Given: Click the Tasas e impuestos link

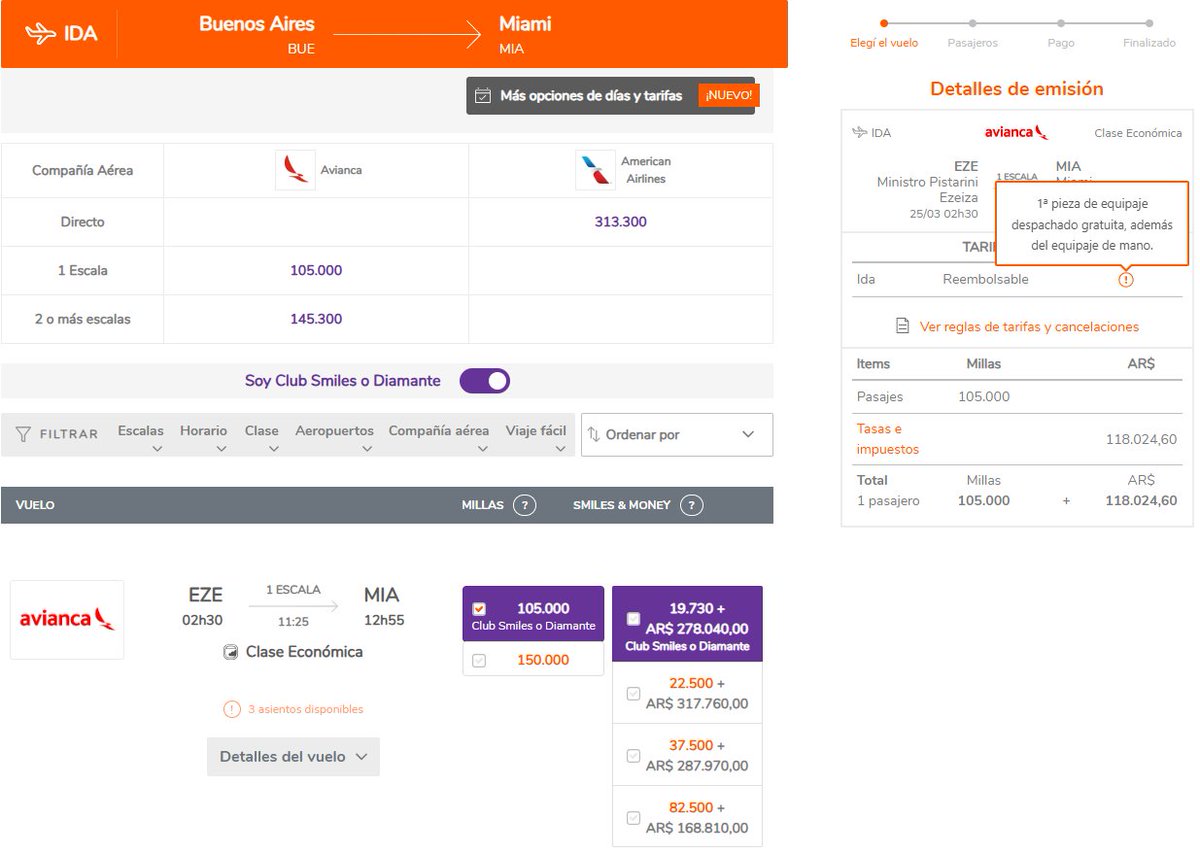Looking at the screenshot, I should [888, 439].
